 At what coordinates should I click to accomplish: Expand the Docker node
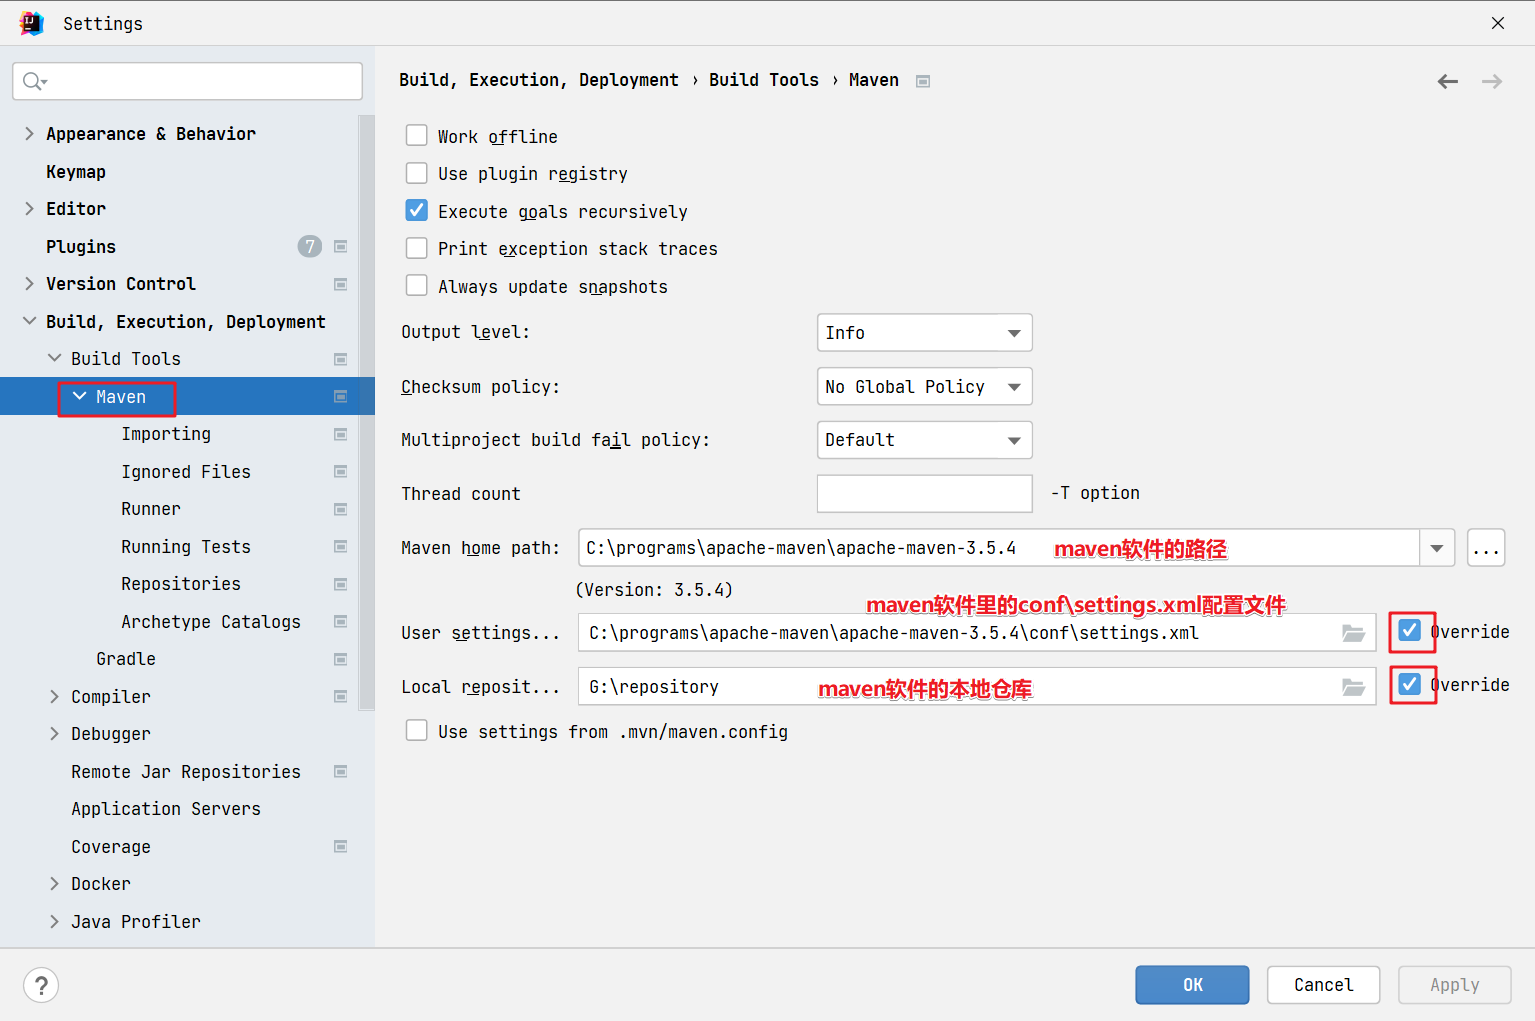coord(54,883)
